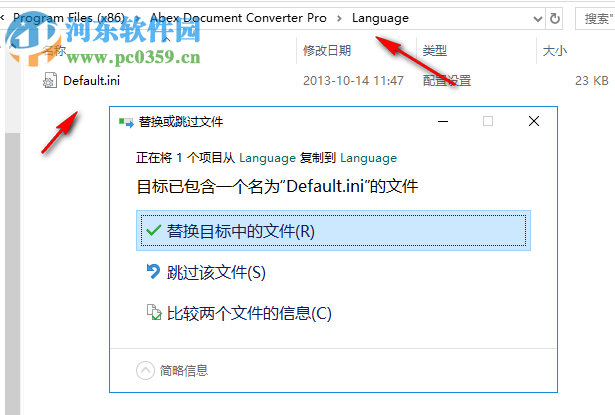The width and height of the screenshot is (615, 415).
Task: Close the replace or skip dialog
Action: coord(534,121)
